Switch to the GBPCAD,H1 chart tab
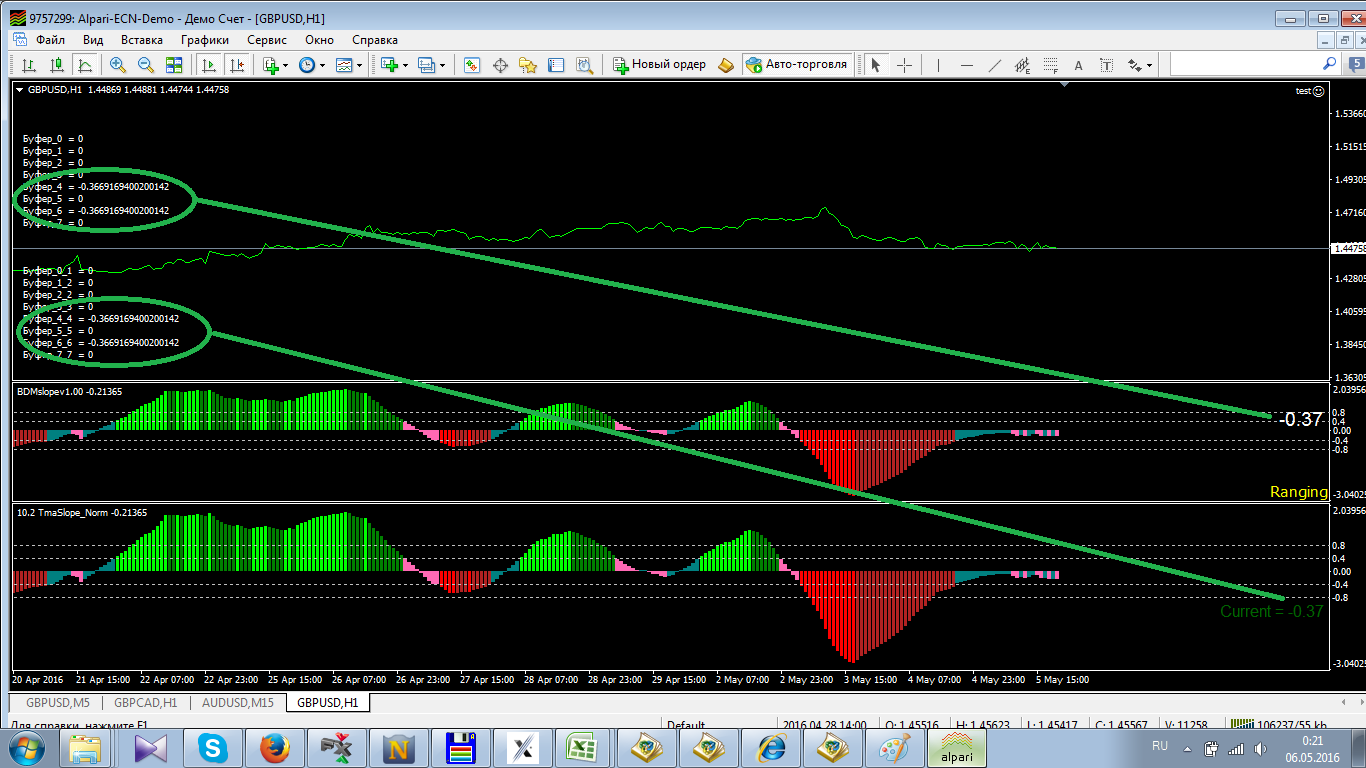The image size is (1366, 768). click(145, 703)
